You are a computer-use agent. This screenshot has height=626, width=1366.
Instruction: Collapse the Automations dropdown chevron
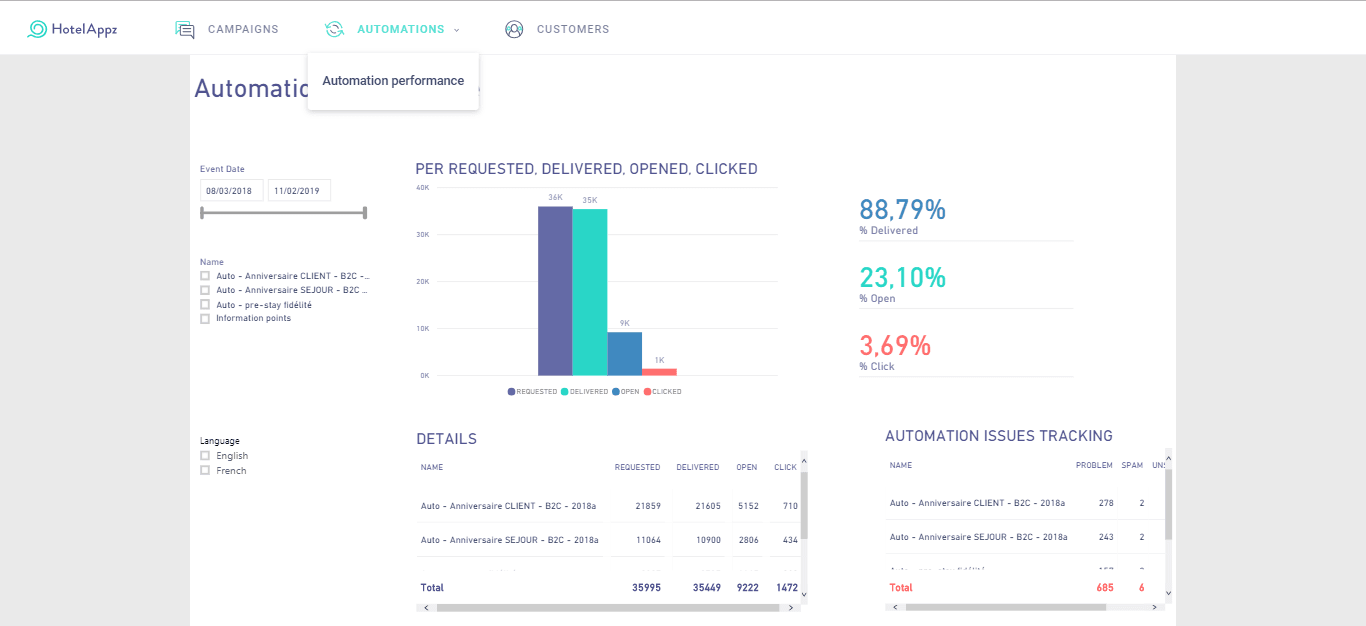coord(457,30)
